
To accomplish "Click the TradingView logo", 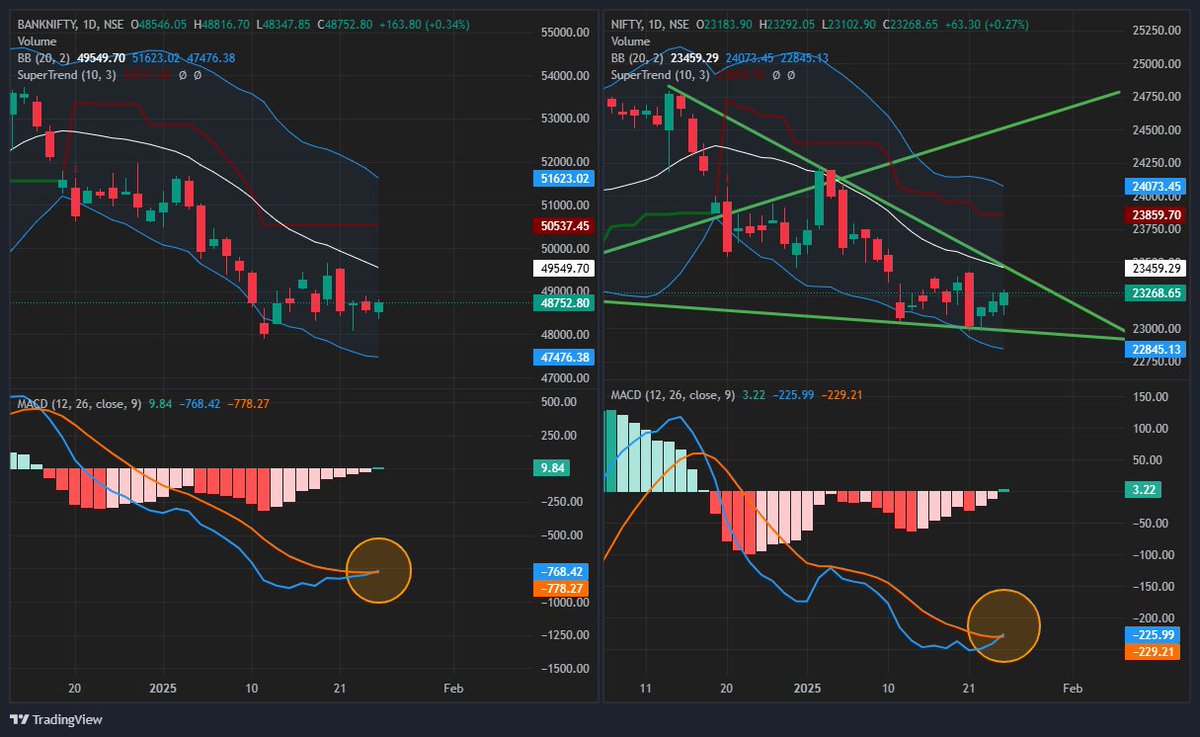I will [56, 719].
